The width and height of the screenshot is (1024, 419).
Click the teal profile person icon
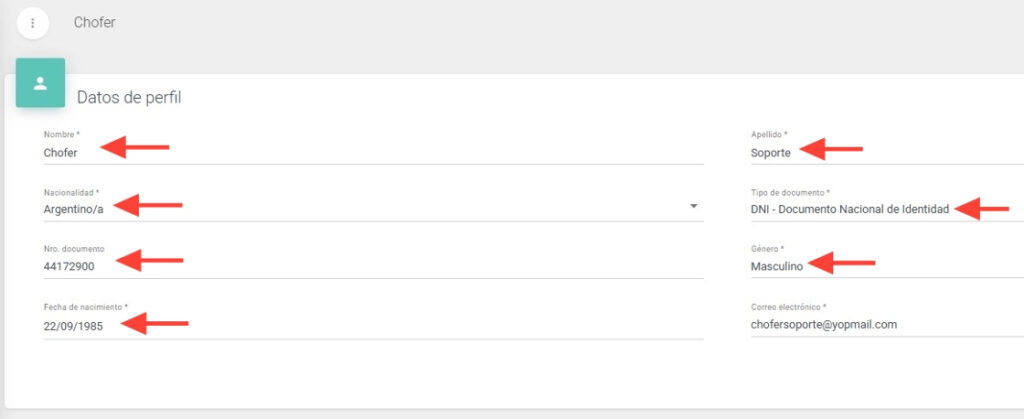click(40, 83)
